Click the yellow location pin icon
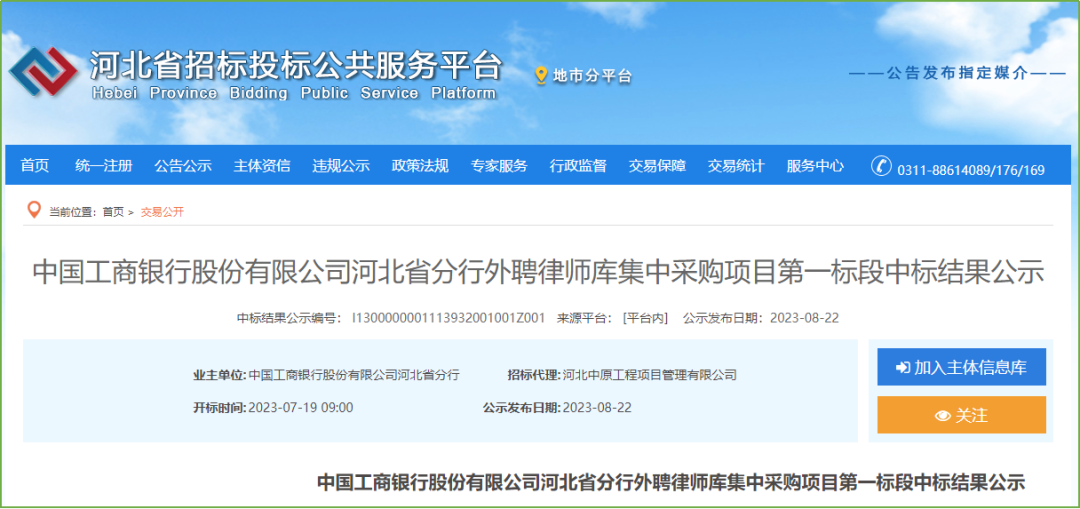 point(541,76)
